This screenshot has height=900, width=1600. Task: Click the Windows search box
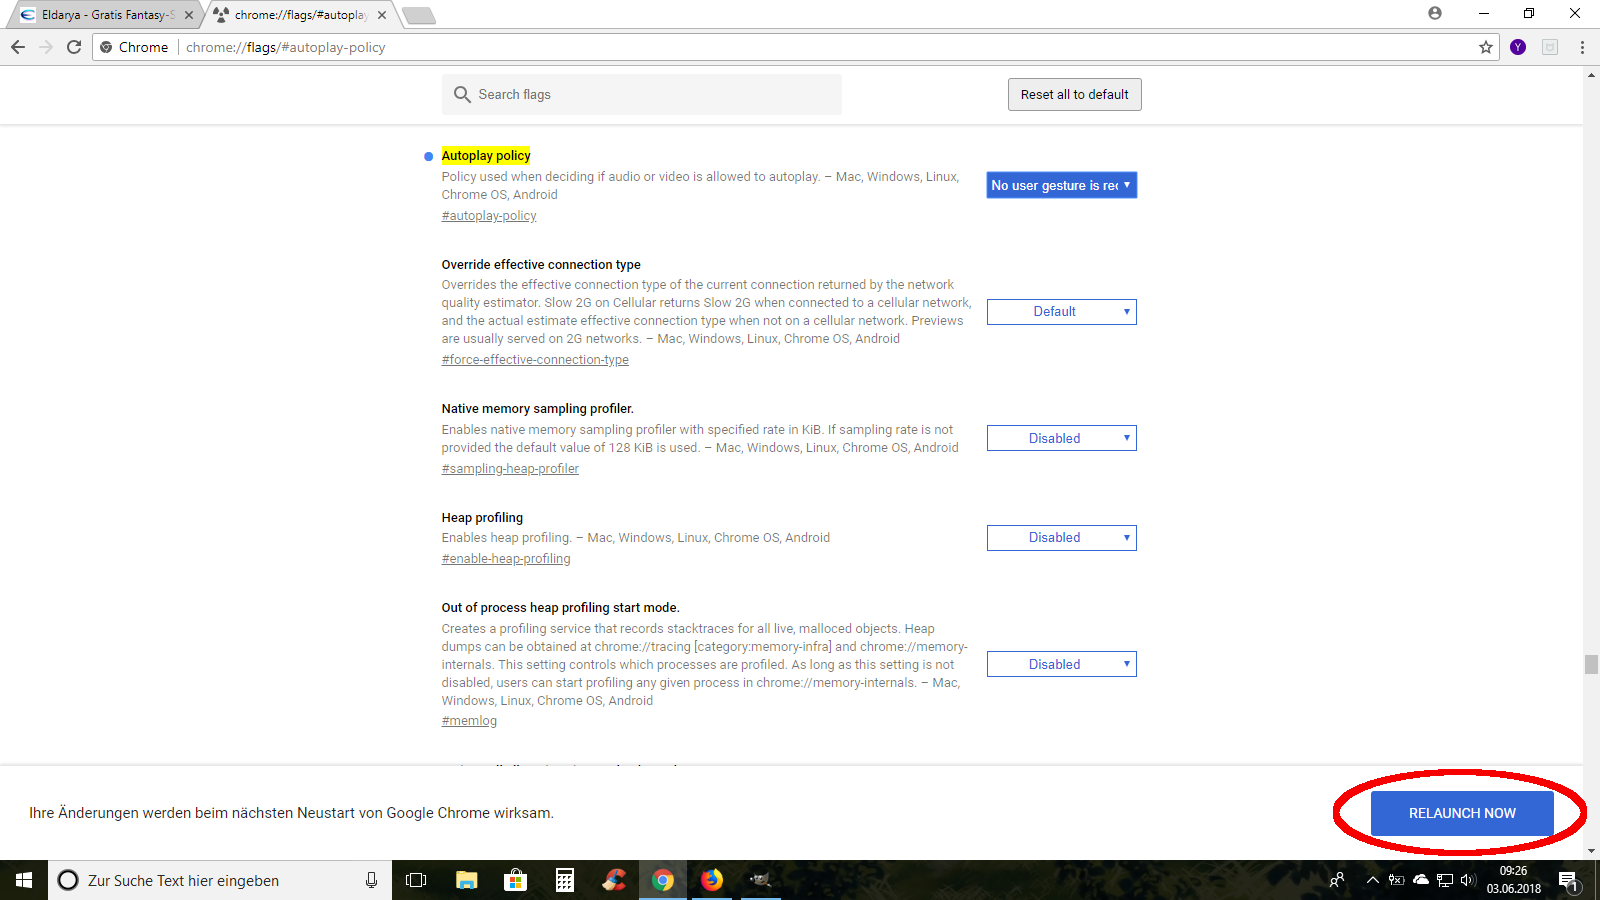[220, 880]
